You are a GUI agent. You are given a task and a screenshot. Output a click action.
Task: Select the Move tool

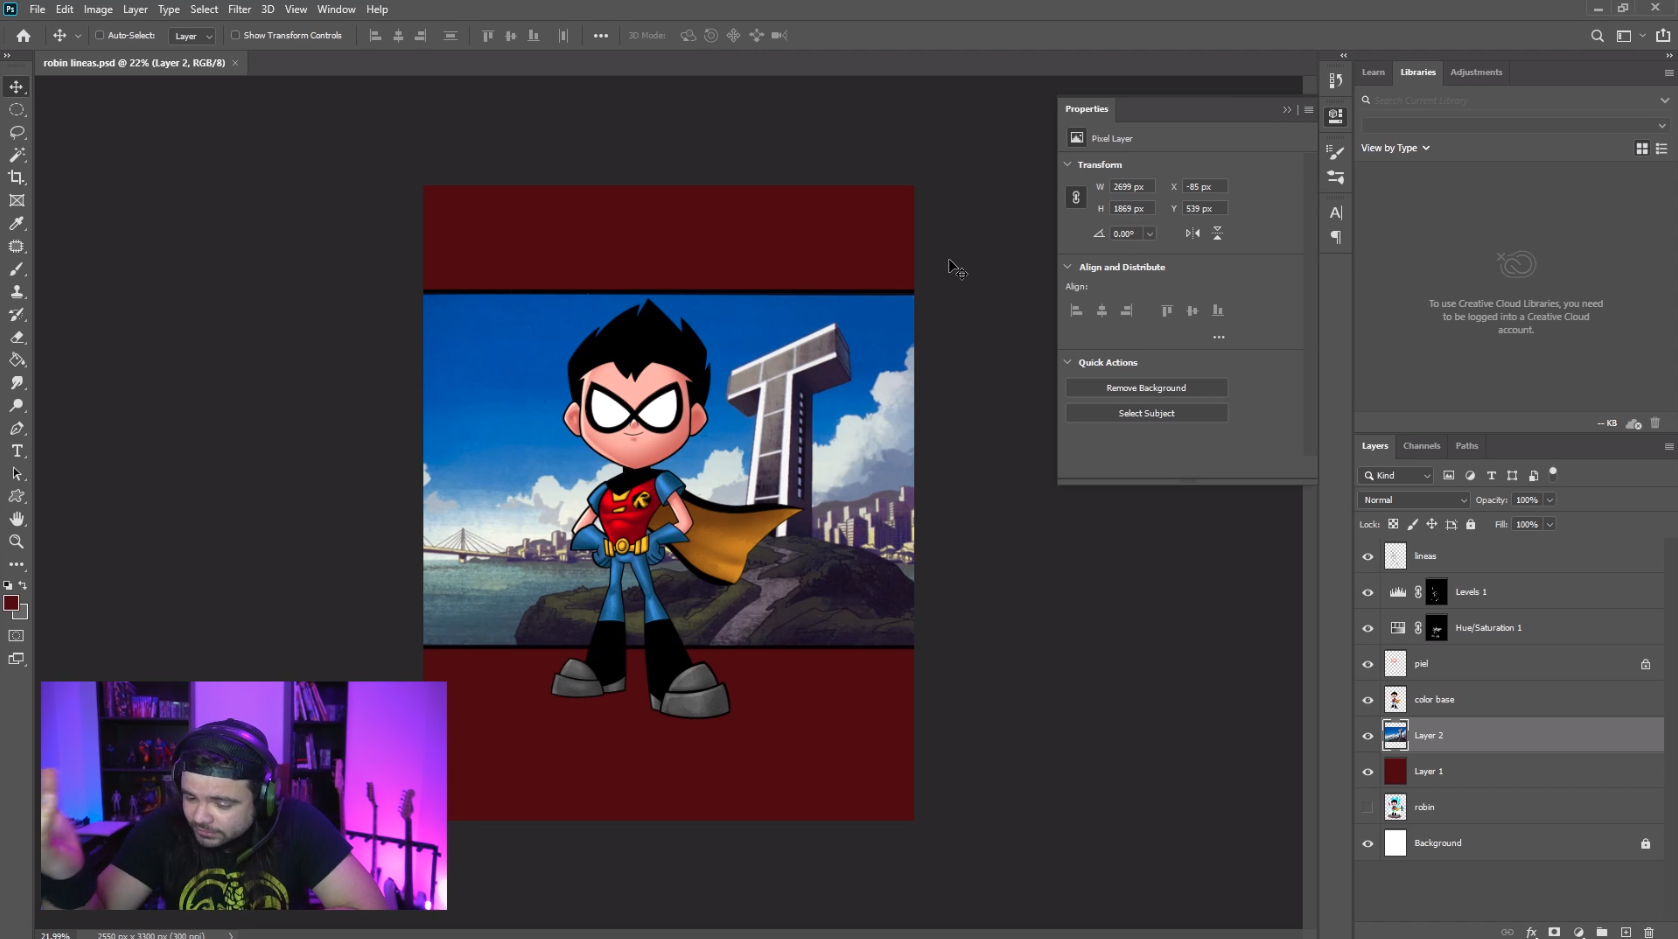17,87
